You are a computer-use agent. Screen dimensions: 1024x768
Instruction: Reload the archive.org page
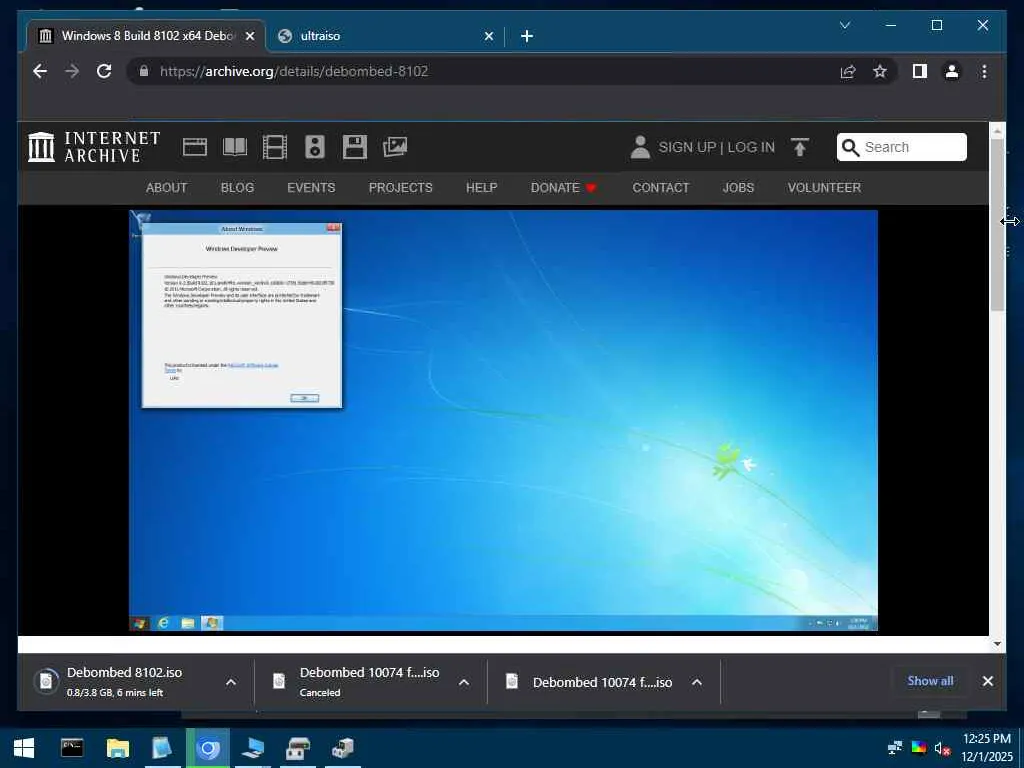coord(104,71)
